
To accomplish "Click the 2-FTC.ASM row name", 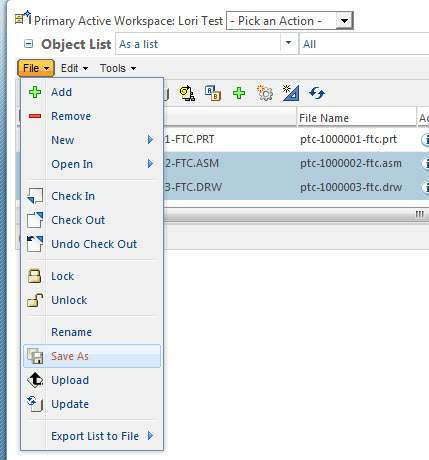I will (x=192, y=163).
